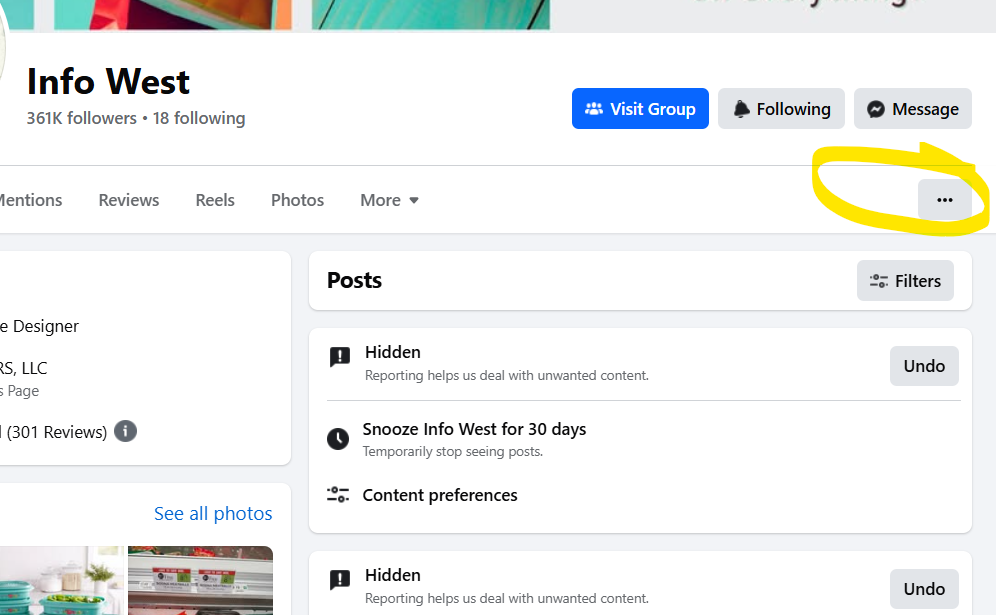The height and width of the screenshot is (615, 996).
Task: Toggle the Following notification button
Action: point(781,109)
